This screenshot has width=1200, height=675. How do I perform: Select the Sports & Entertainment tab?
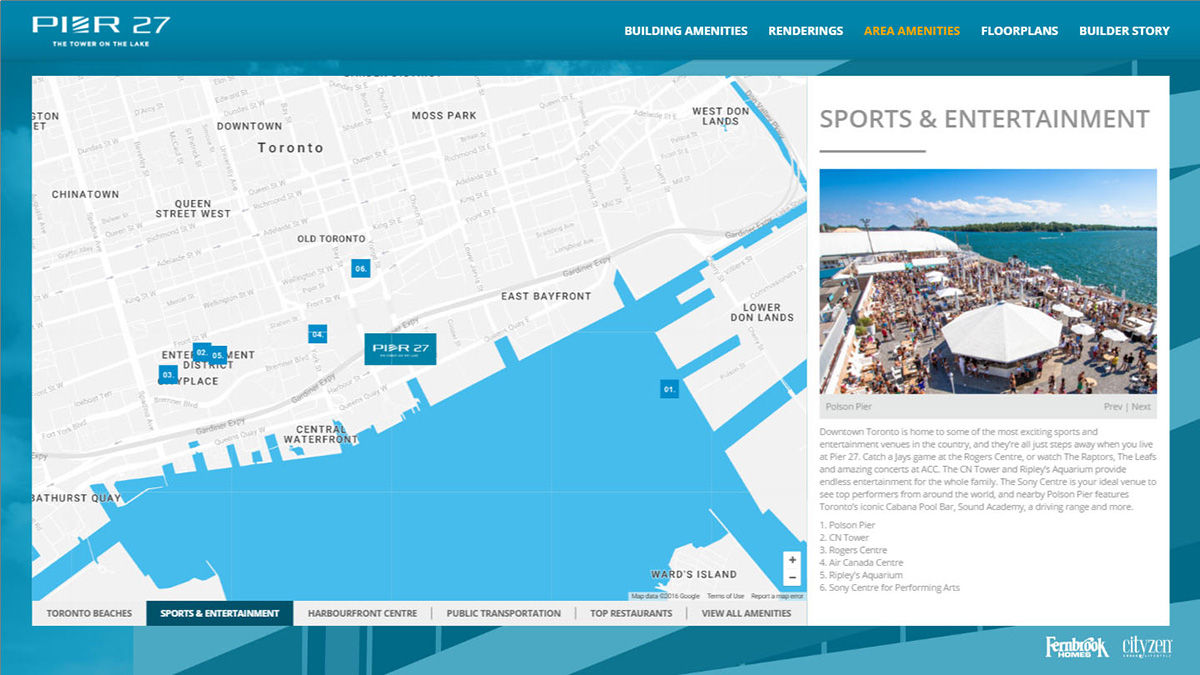(220, 613)
